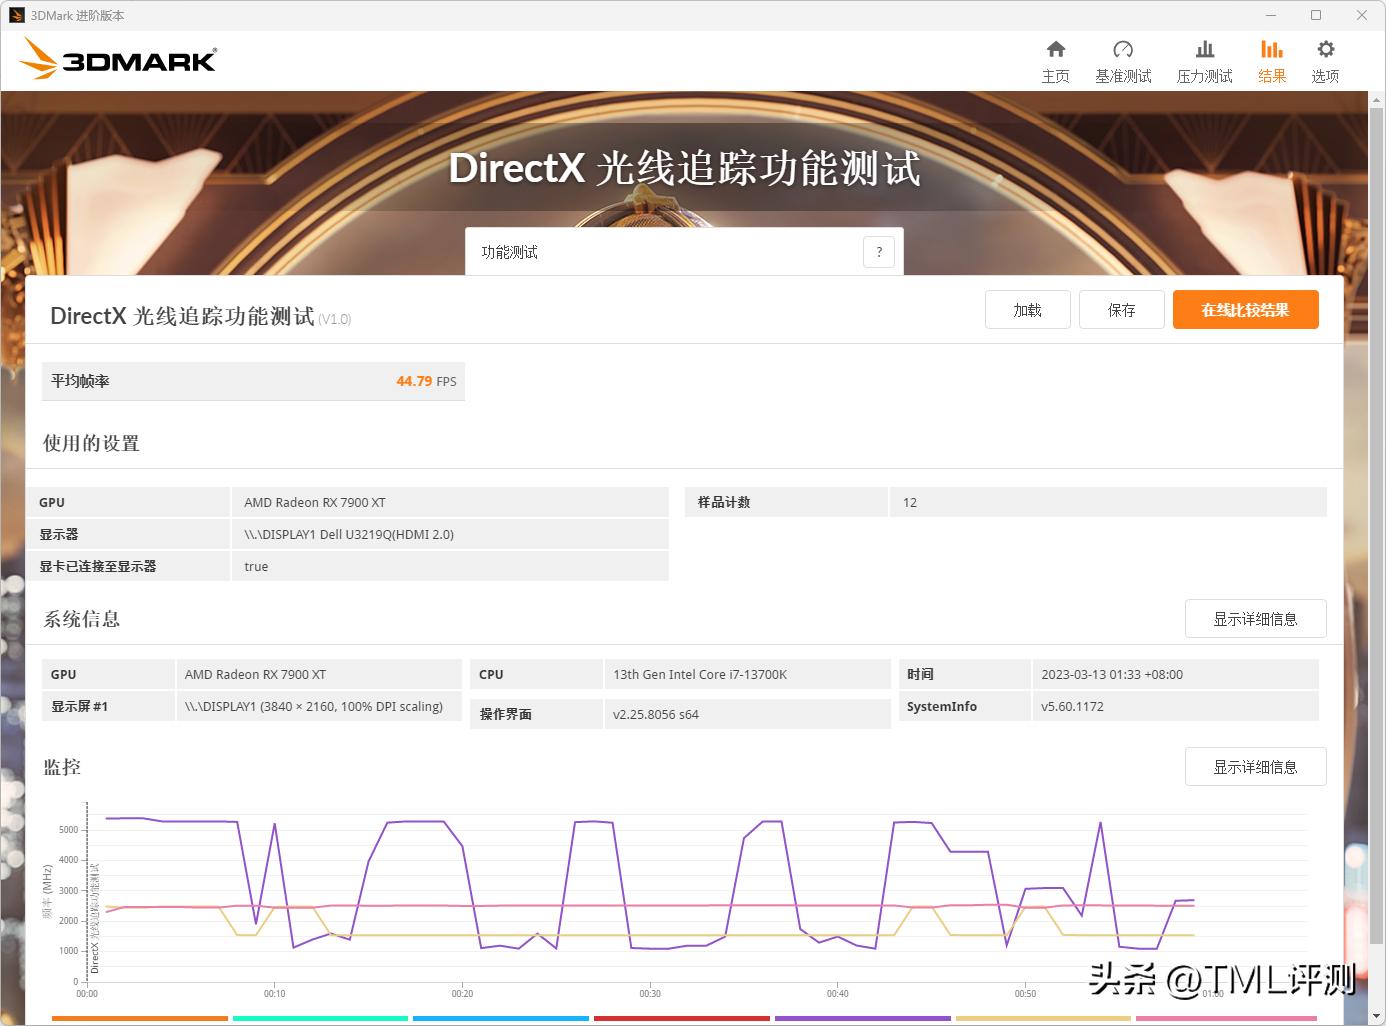Open 选项 settings gear icon
1386x1026 pixels.
tap(1325, 50)
